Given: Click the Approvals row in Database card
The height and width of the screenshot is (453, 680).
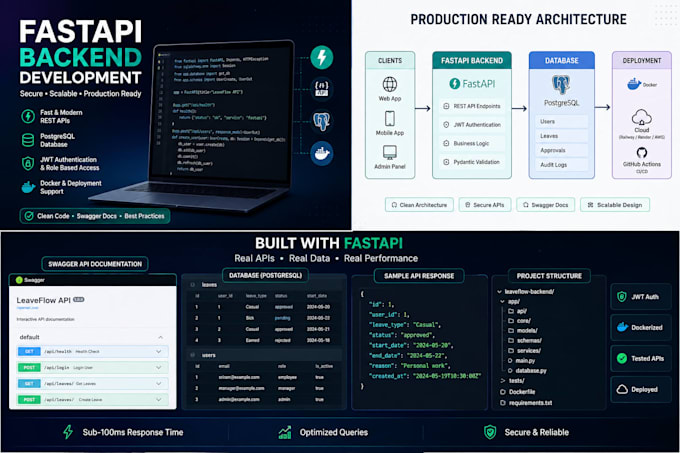Looking at the screenshot, I should [561, 150].
